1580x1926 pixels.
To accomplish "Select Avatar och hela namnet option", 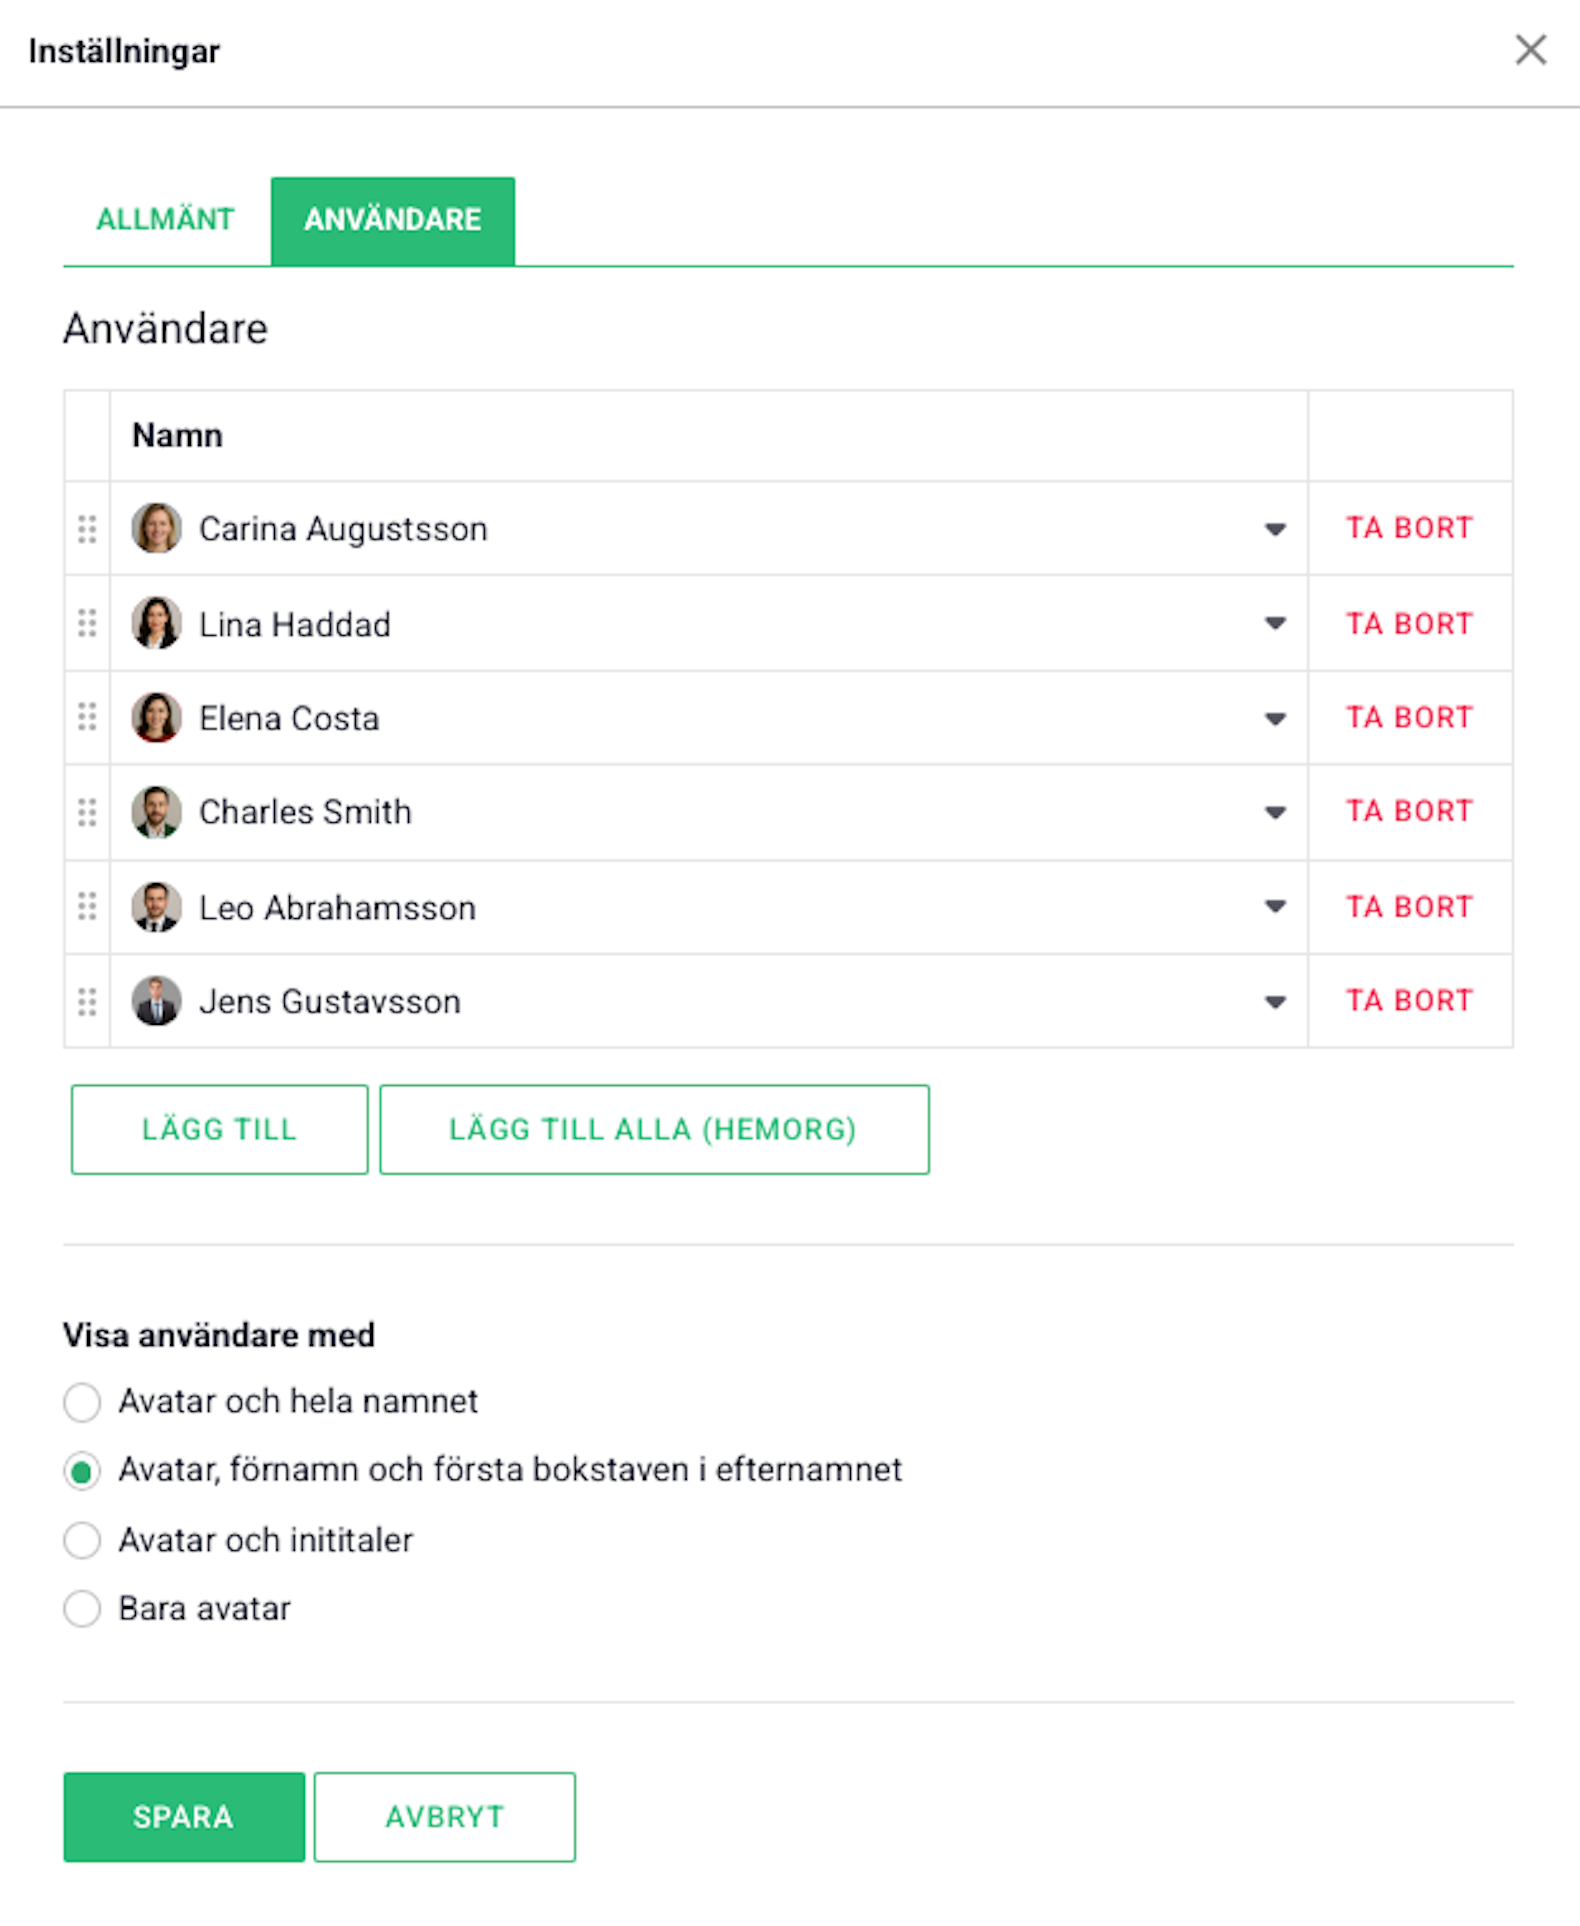I will (x=82, y=1402).
